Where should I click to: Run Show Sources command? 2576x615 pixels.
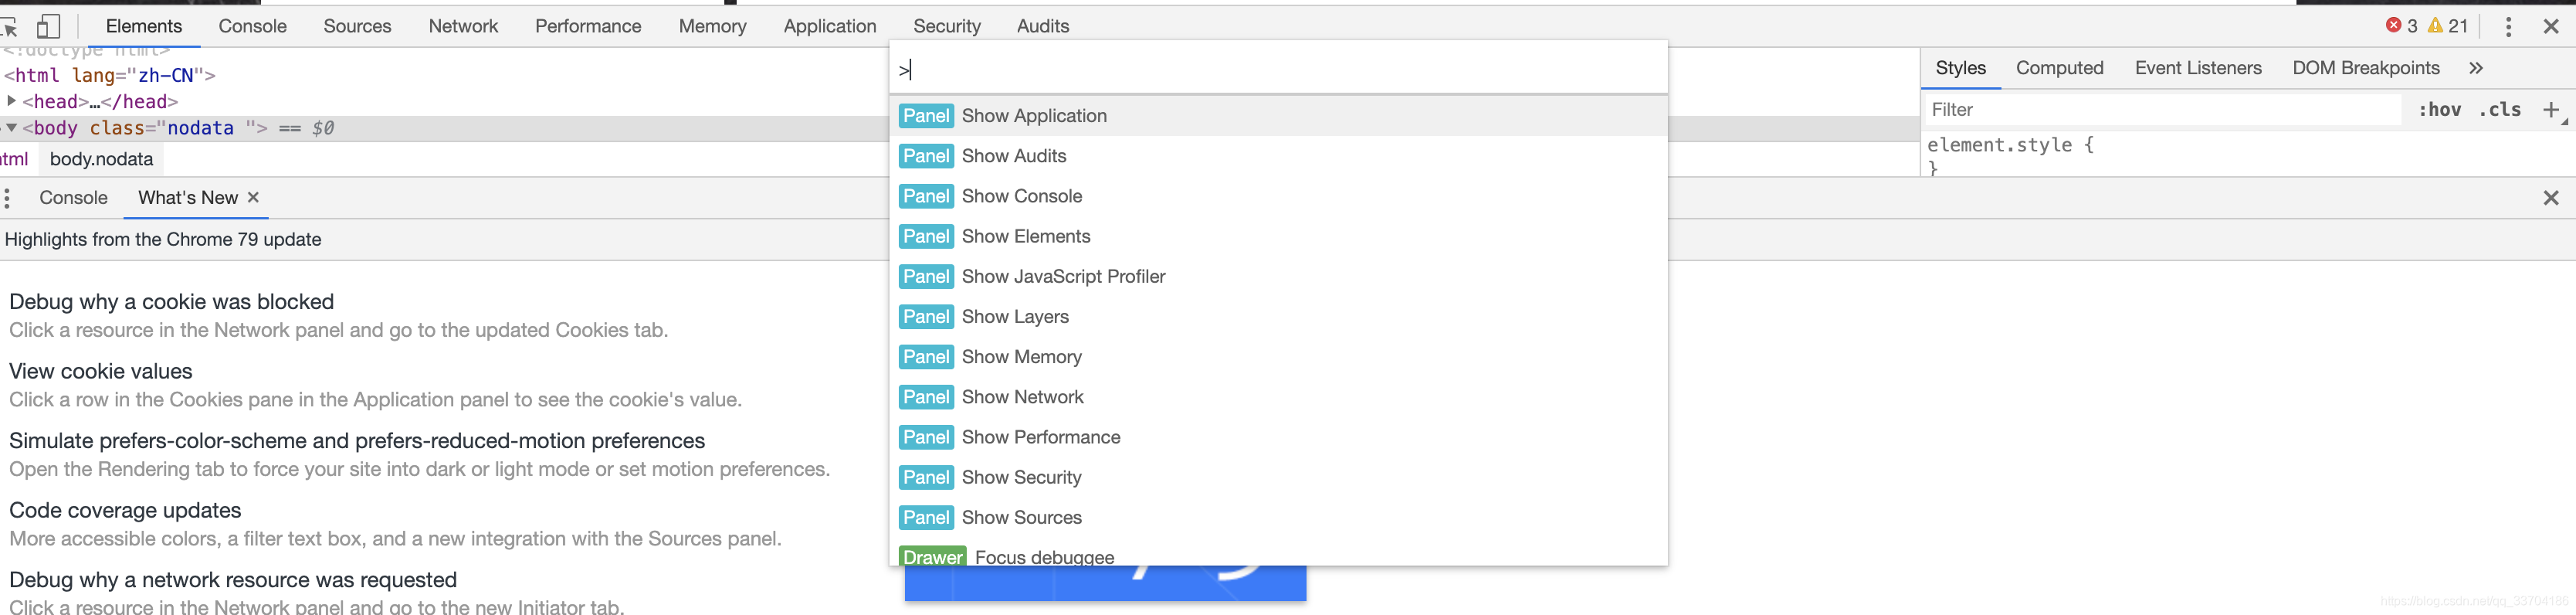1278,517
